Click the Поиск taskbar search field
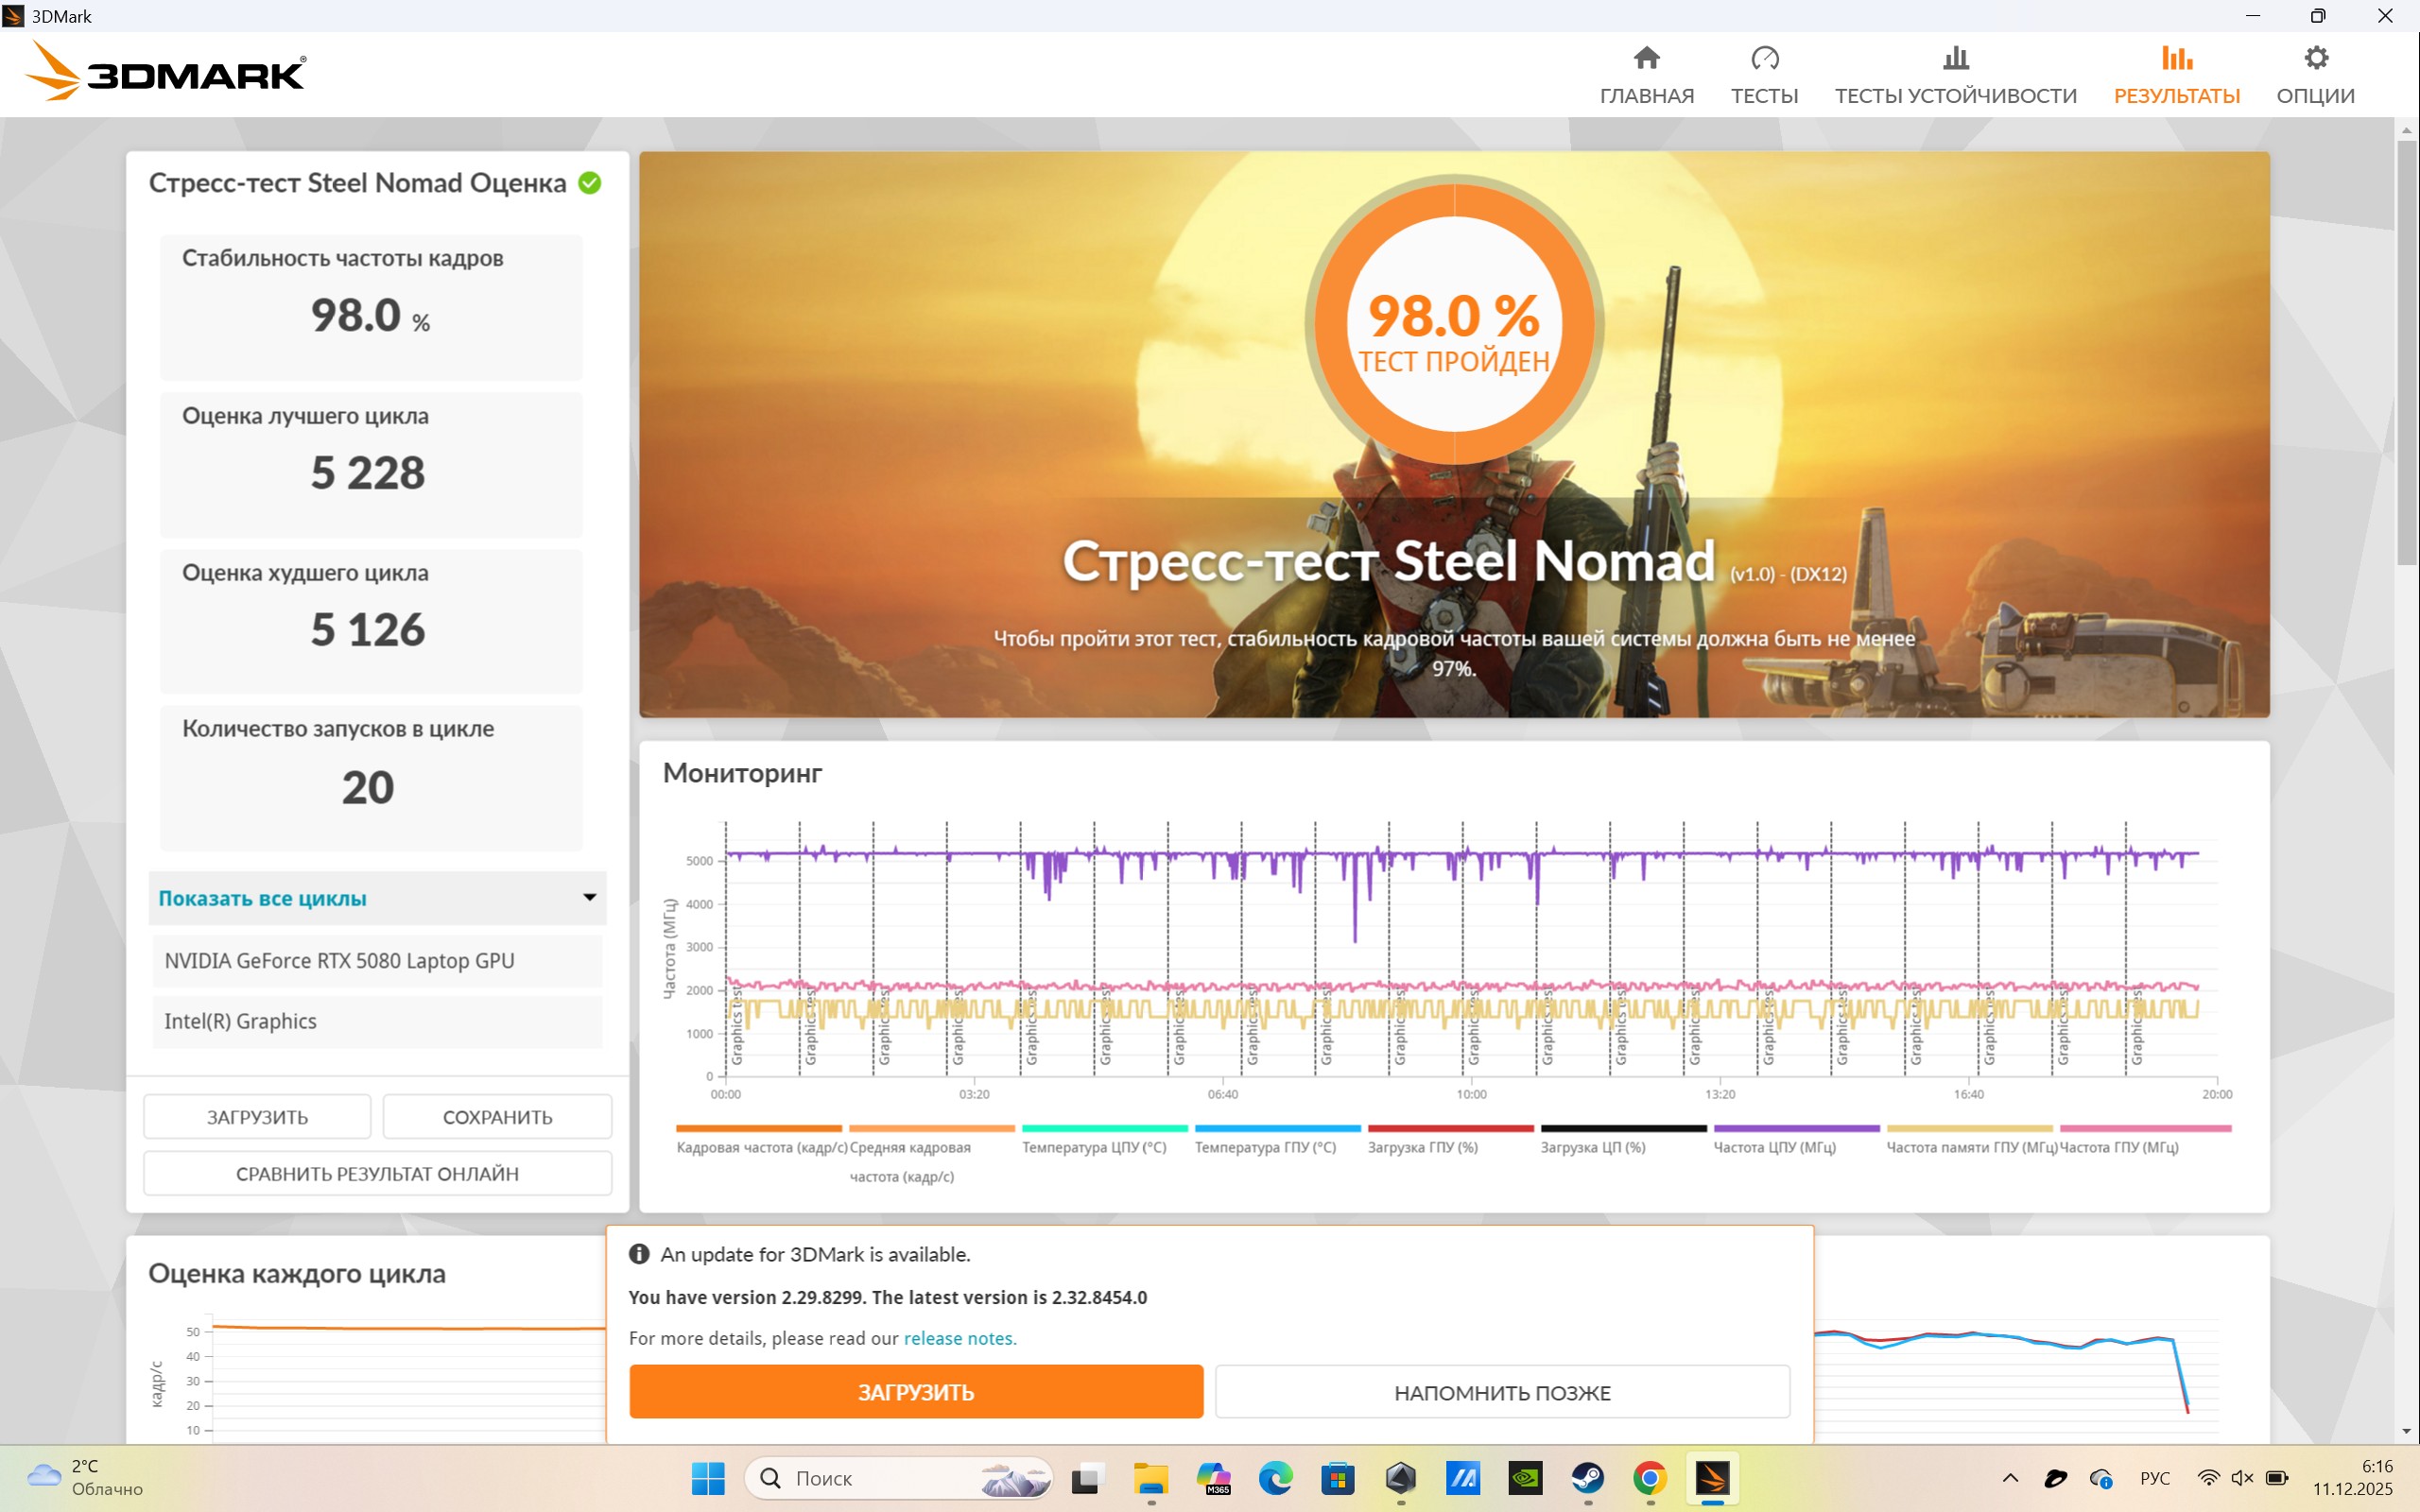 (x=898, y=1477)
